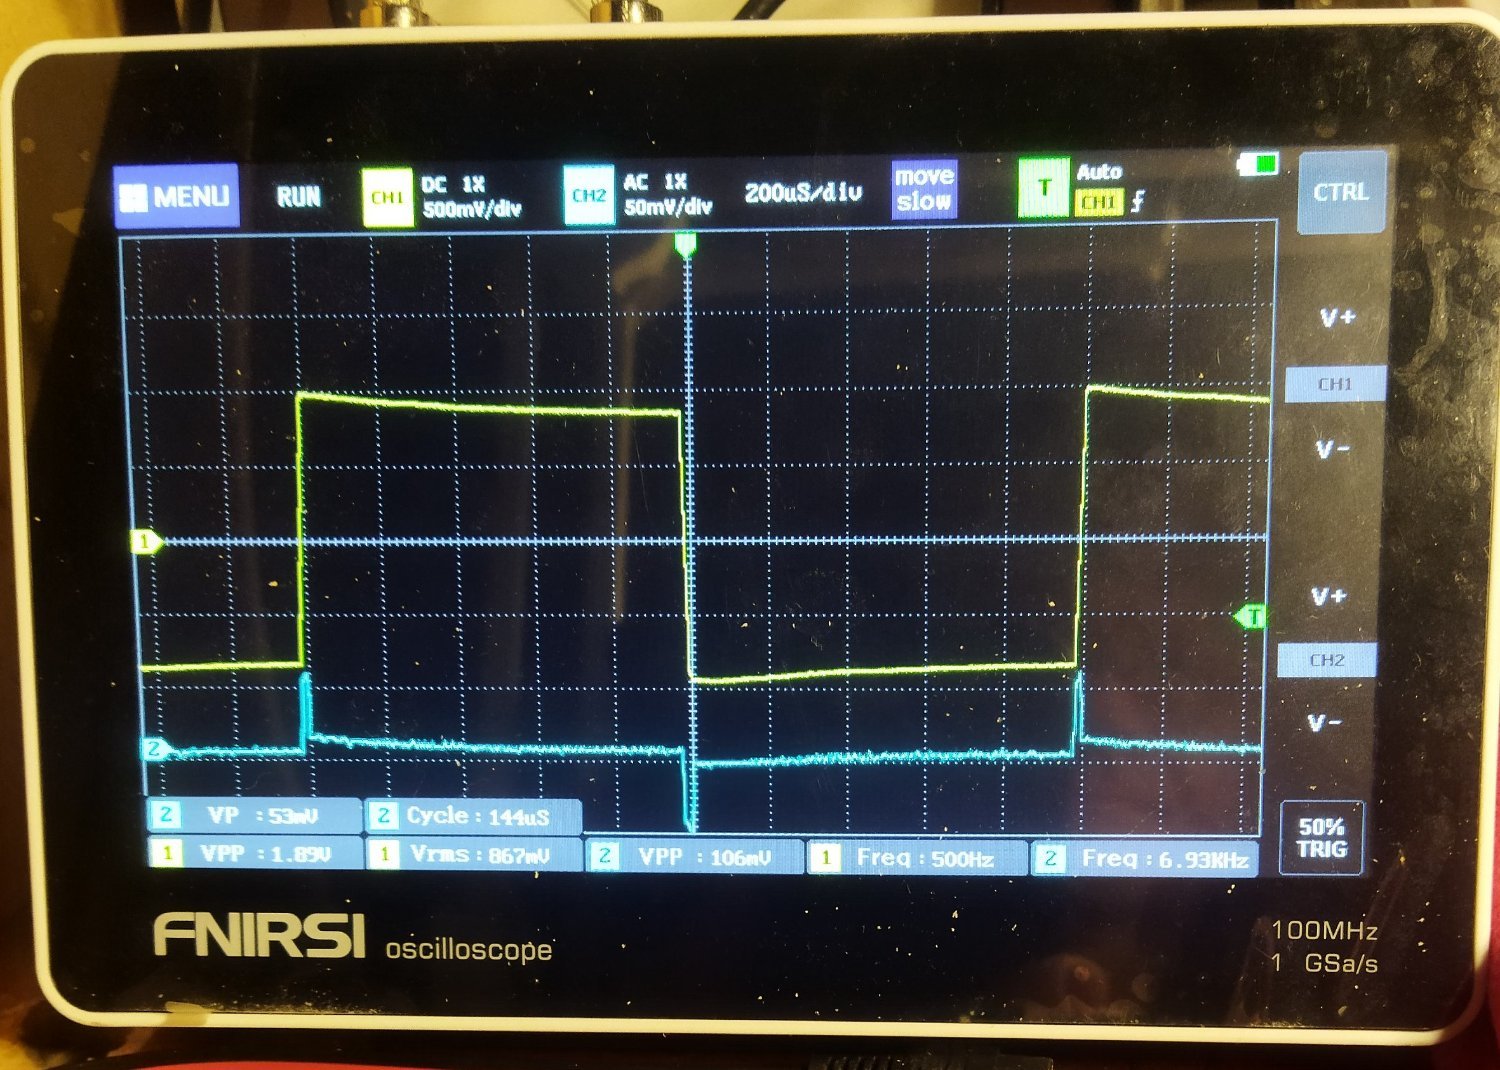Screen dimensions: 1500x1070
Task: Select the yellow CH1 channel badge
Action: [x=387, y=197]
